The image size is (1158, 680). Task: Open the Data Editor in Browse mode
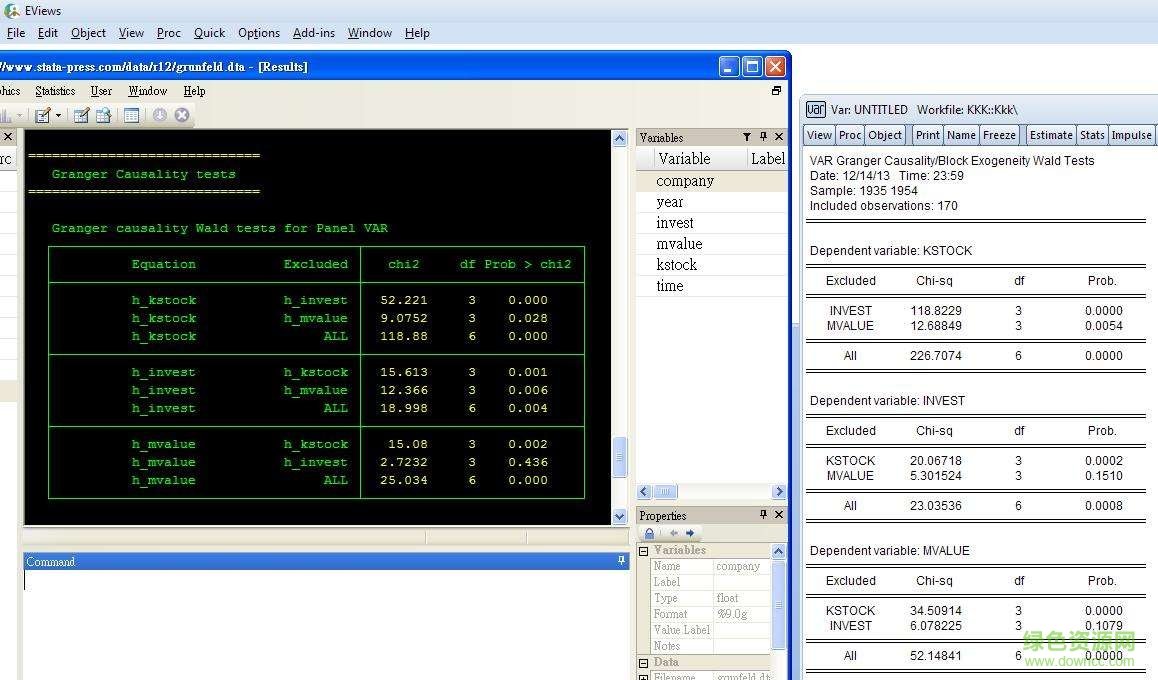[x=103, y=114]
